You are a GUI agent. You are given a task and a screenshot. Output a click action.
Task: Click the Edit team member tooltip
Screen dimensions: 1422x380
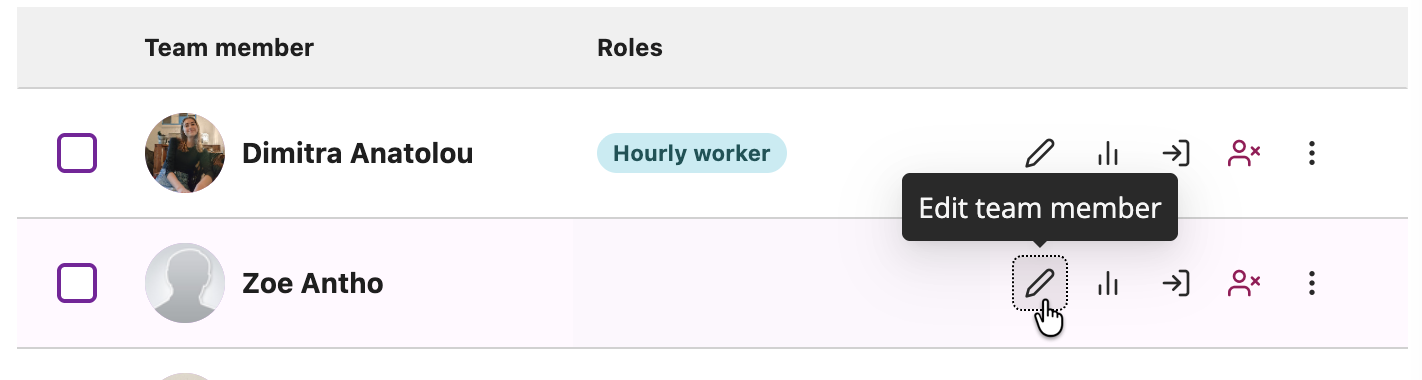[x=1040, y=208]
